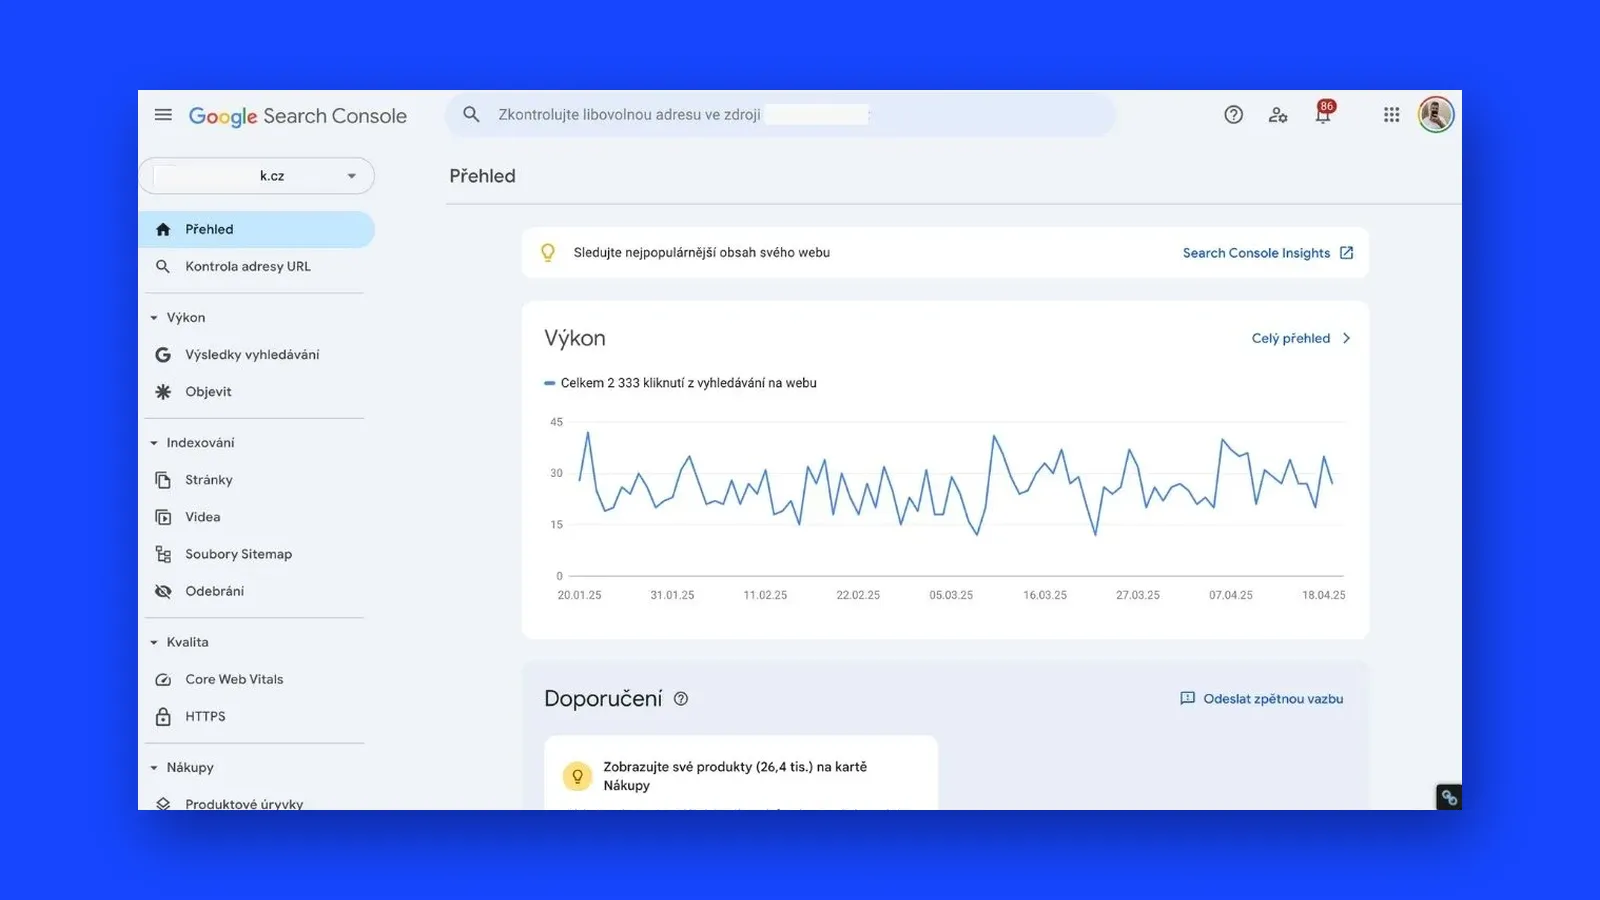Click the help icon next to Doporučení
1600x900 pixels.
tap(681, 699)
